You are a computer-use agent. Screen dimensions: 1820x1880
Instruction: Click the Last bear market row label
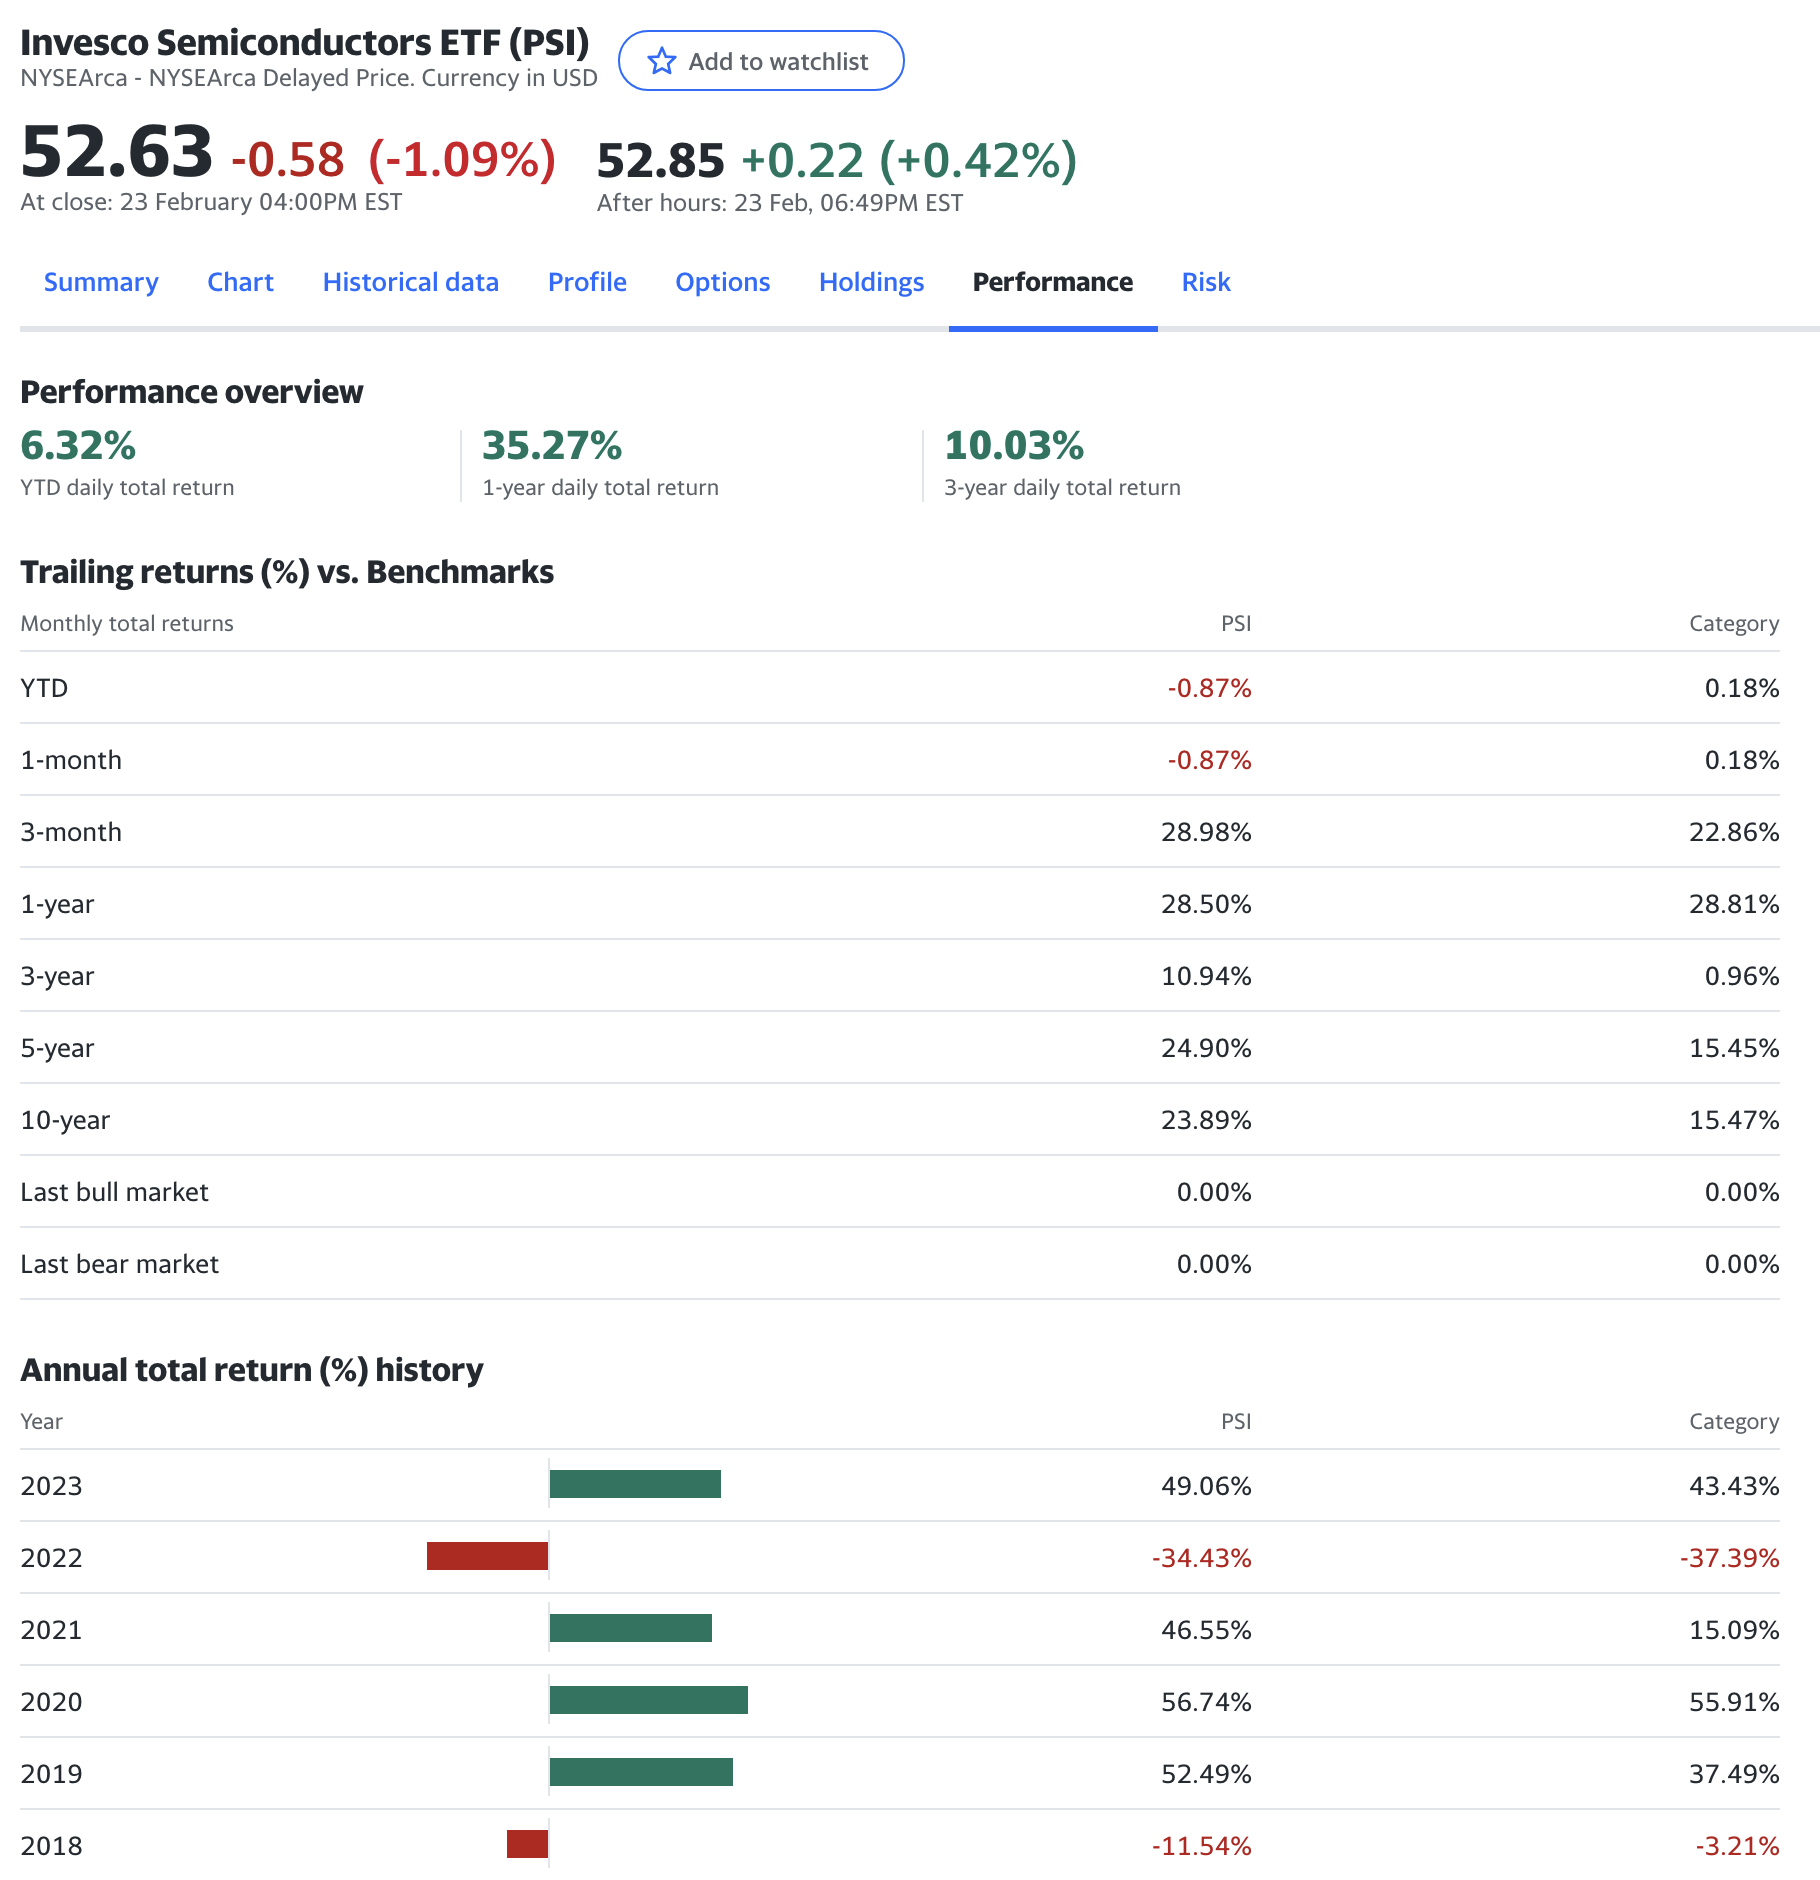coord(119,1264)
